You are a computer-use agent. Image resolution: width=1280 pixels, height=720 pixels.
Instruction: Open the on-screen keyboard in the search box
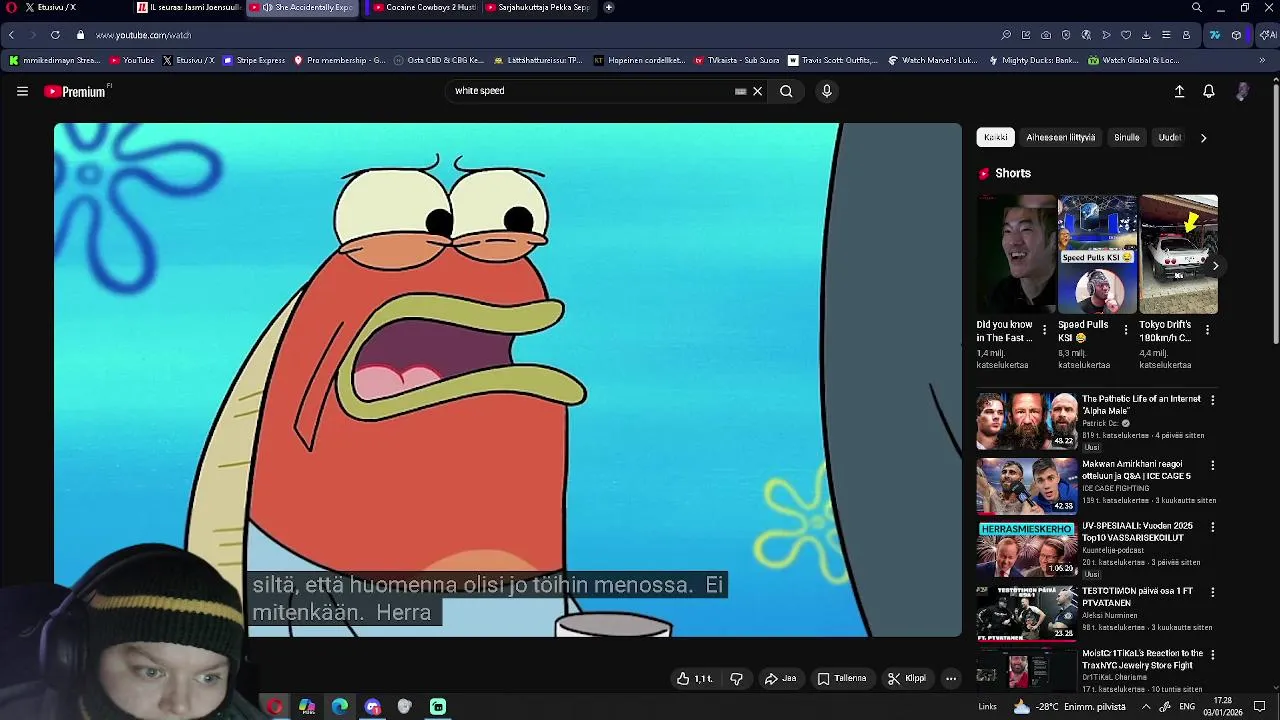[x=740, y=91]
